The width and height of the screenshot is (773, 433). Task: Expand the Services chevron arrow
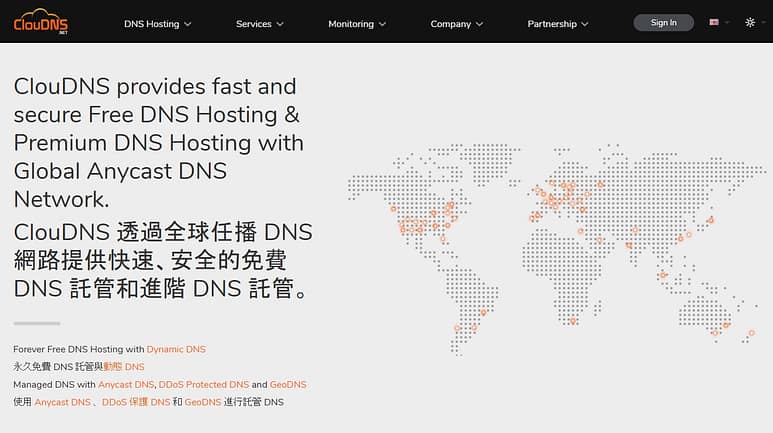pyautogui.click(x=280, y=24)
